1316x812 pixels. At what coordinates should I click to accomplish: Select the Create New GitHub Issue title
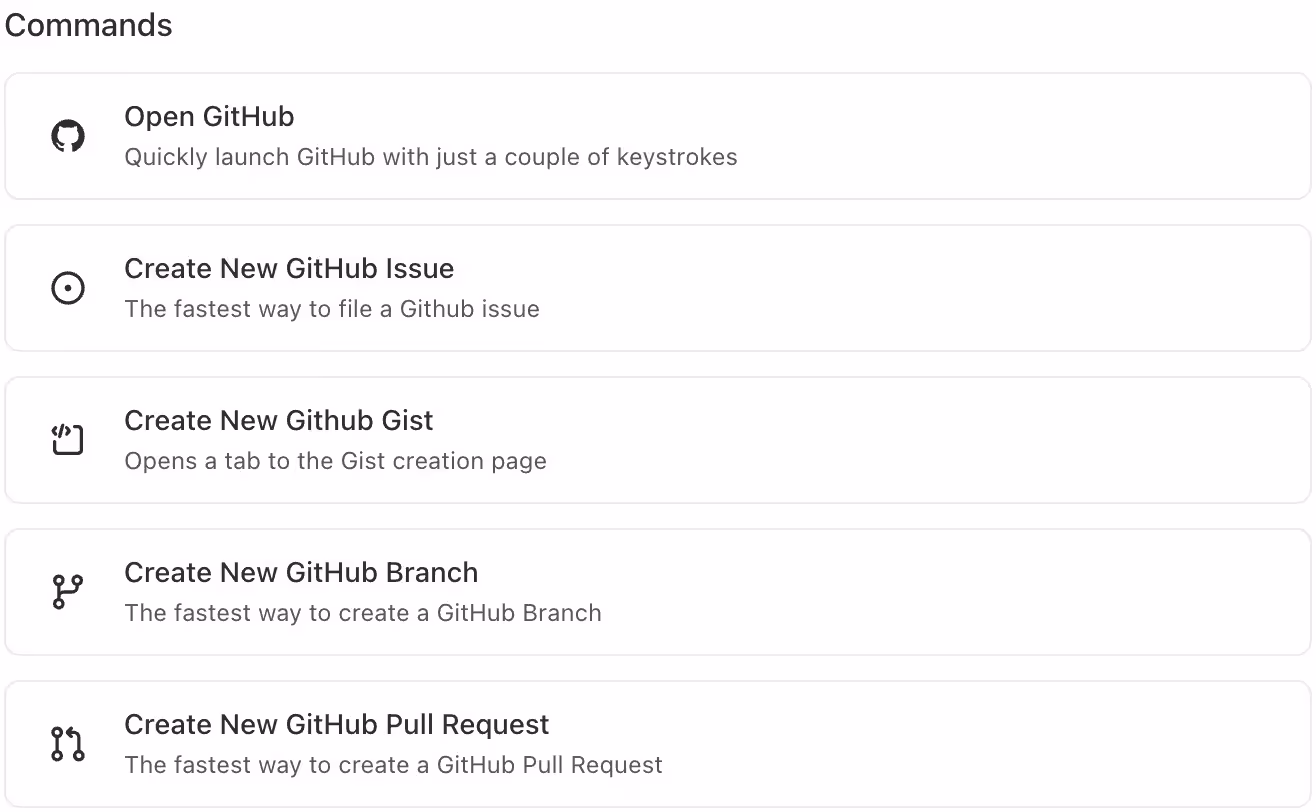pos(289,269)
